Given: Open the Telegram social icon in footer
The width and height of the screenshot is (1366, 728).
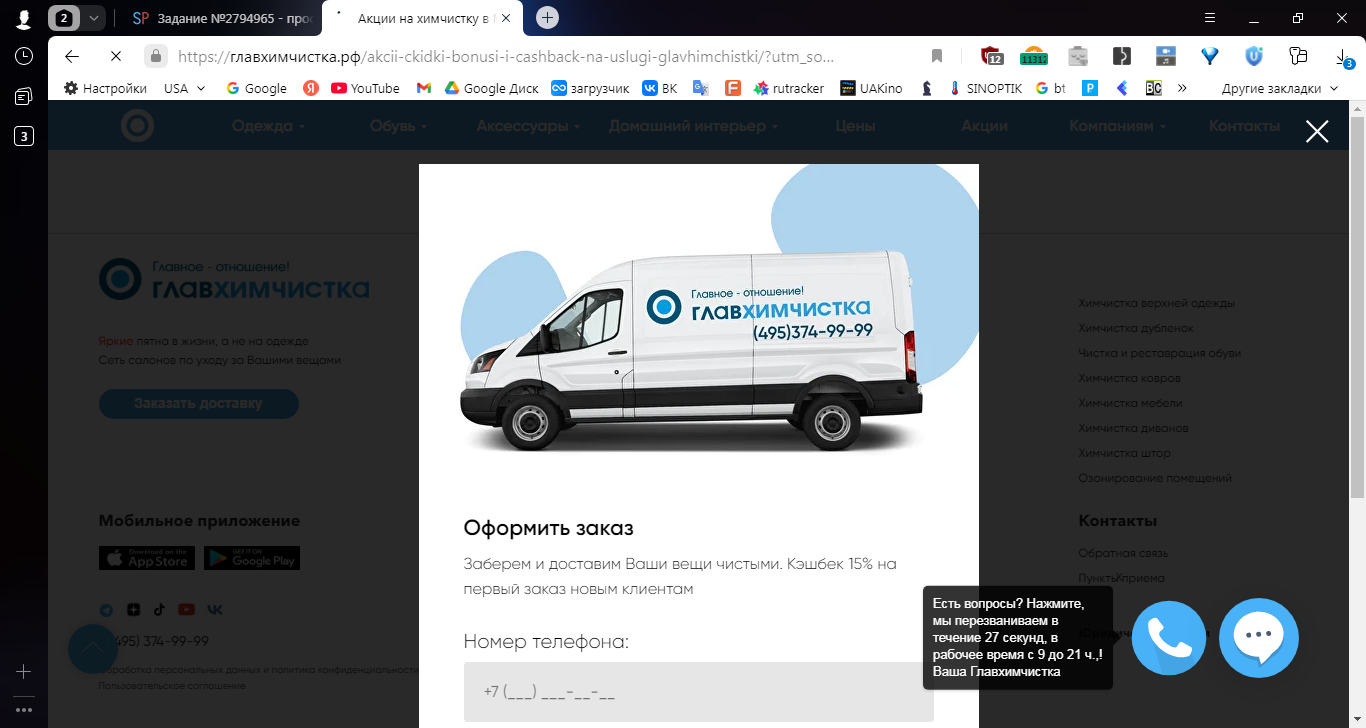Looking at the screenshot, I should 106,610.
